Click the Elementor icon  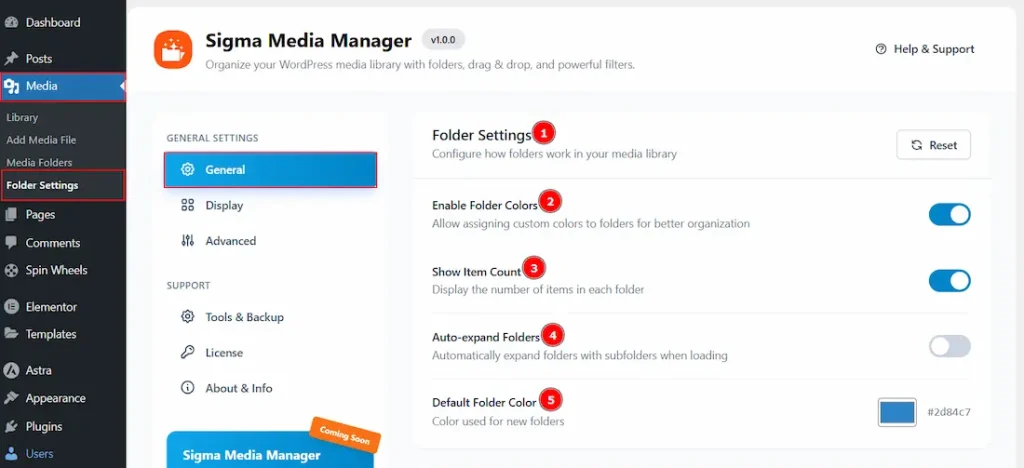pos(11,307)
